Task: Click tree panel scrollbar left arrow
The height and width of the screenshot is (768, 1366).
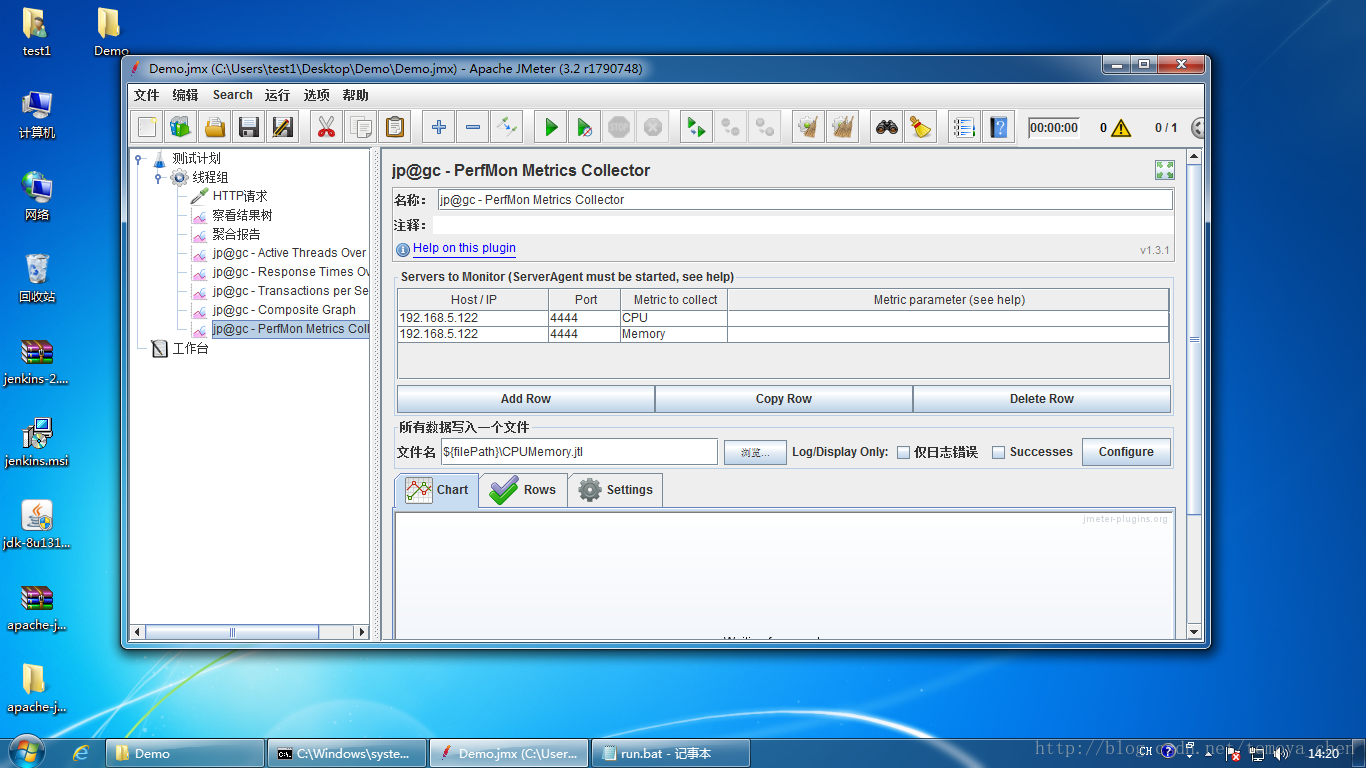Action: (x=138, y=632)
